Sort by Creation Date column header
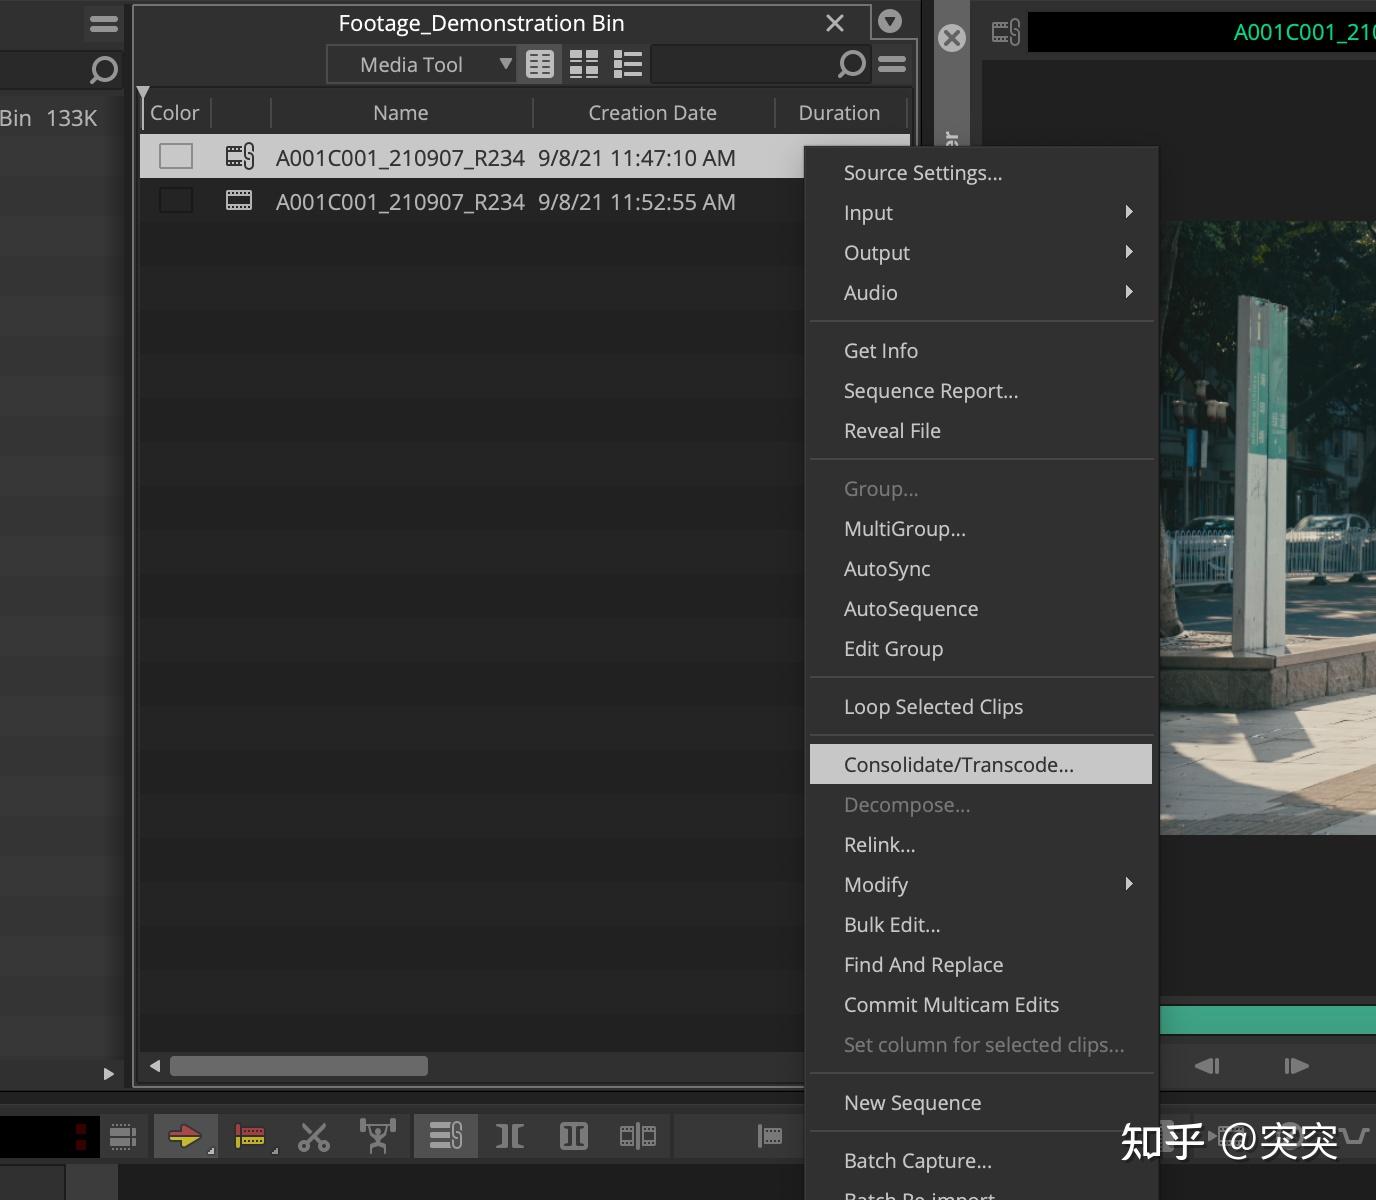1376x1200 pixels. [x=652, y=113]
